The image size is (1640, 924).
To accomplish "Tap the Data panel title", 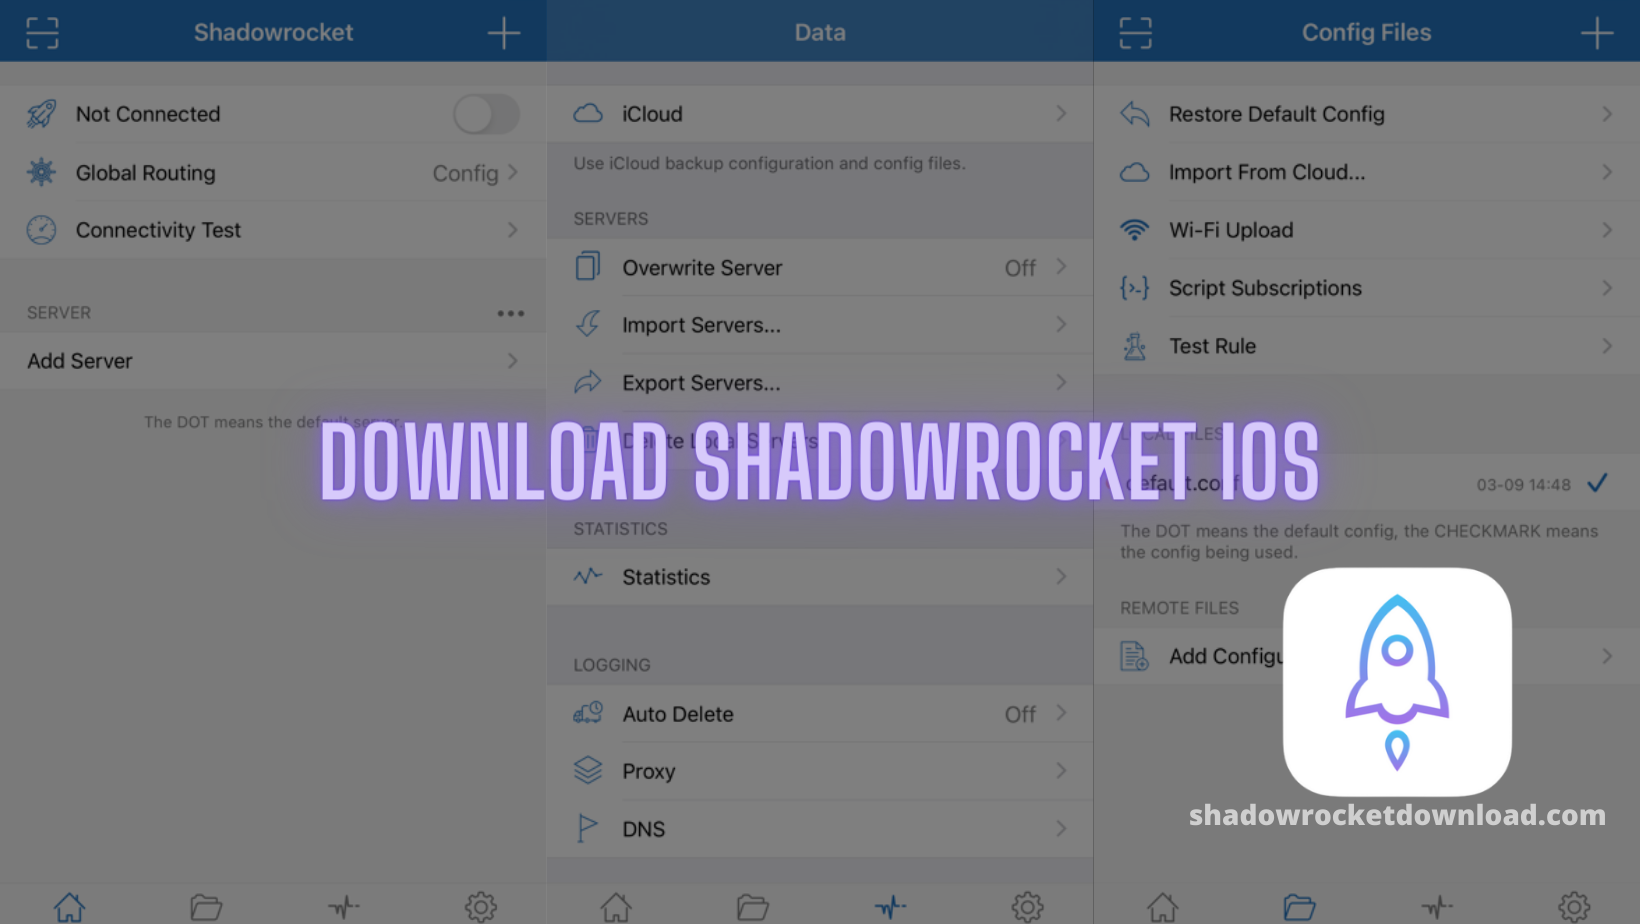I will click(820, 32).
